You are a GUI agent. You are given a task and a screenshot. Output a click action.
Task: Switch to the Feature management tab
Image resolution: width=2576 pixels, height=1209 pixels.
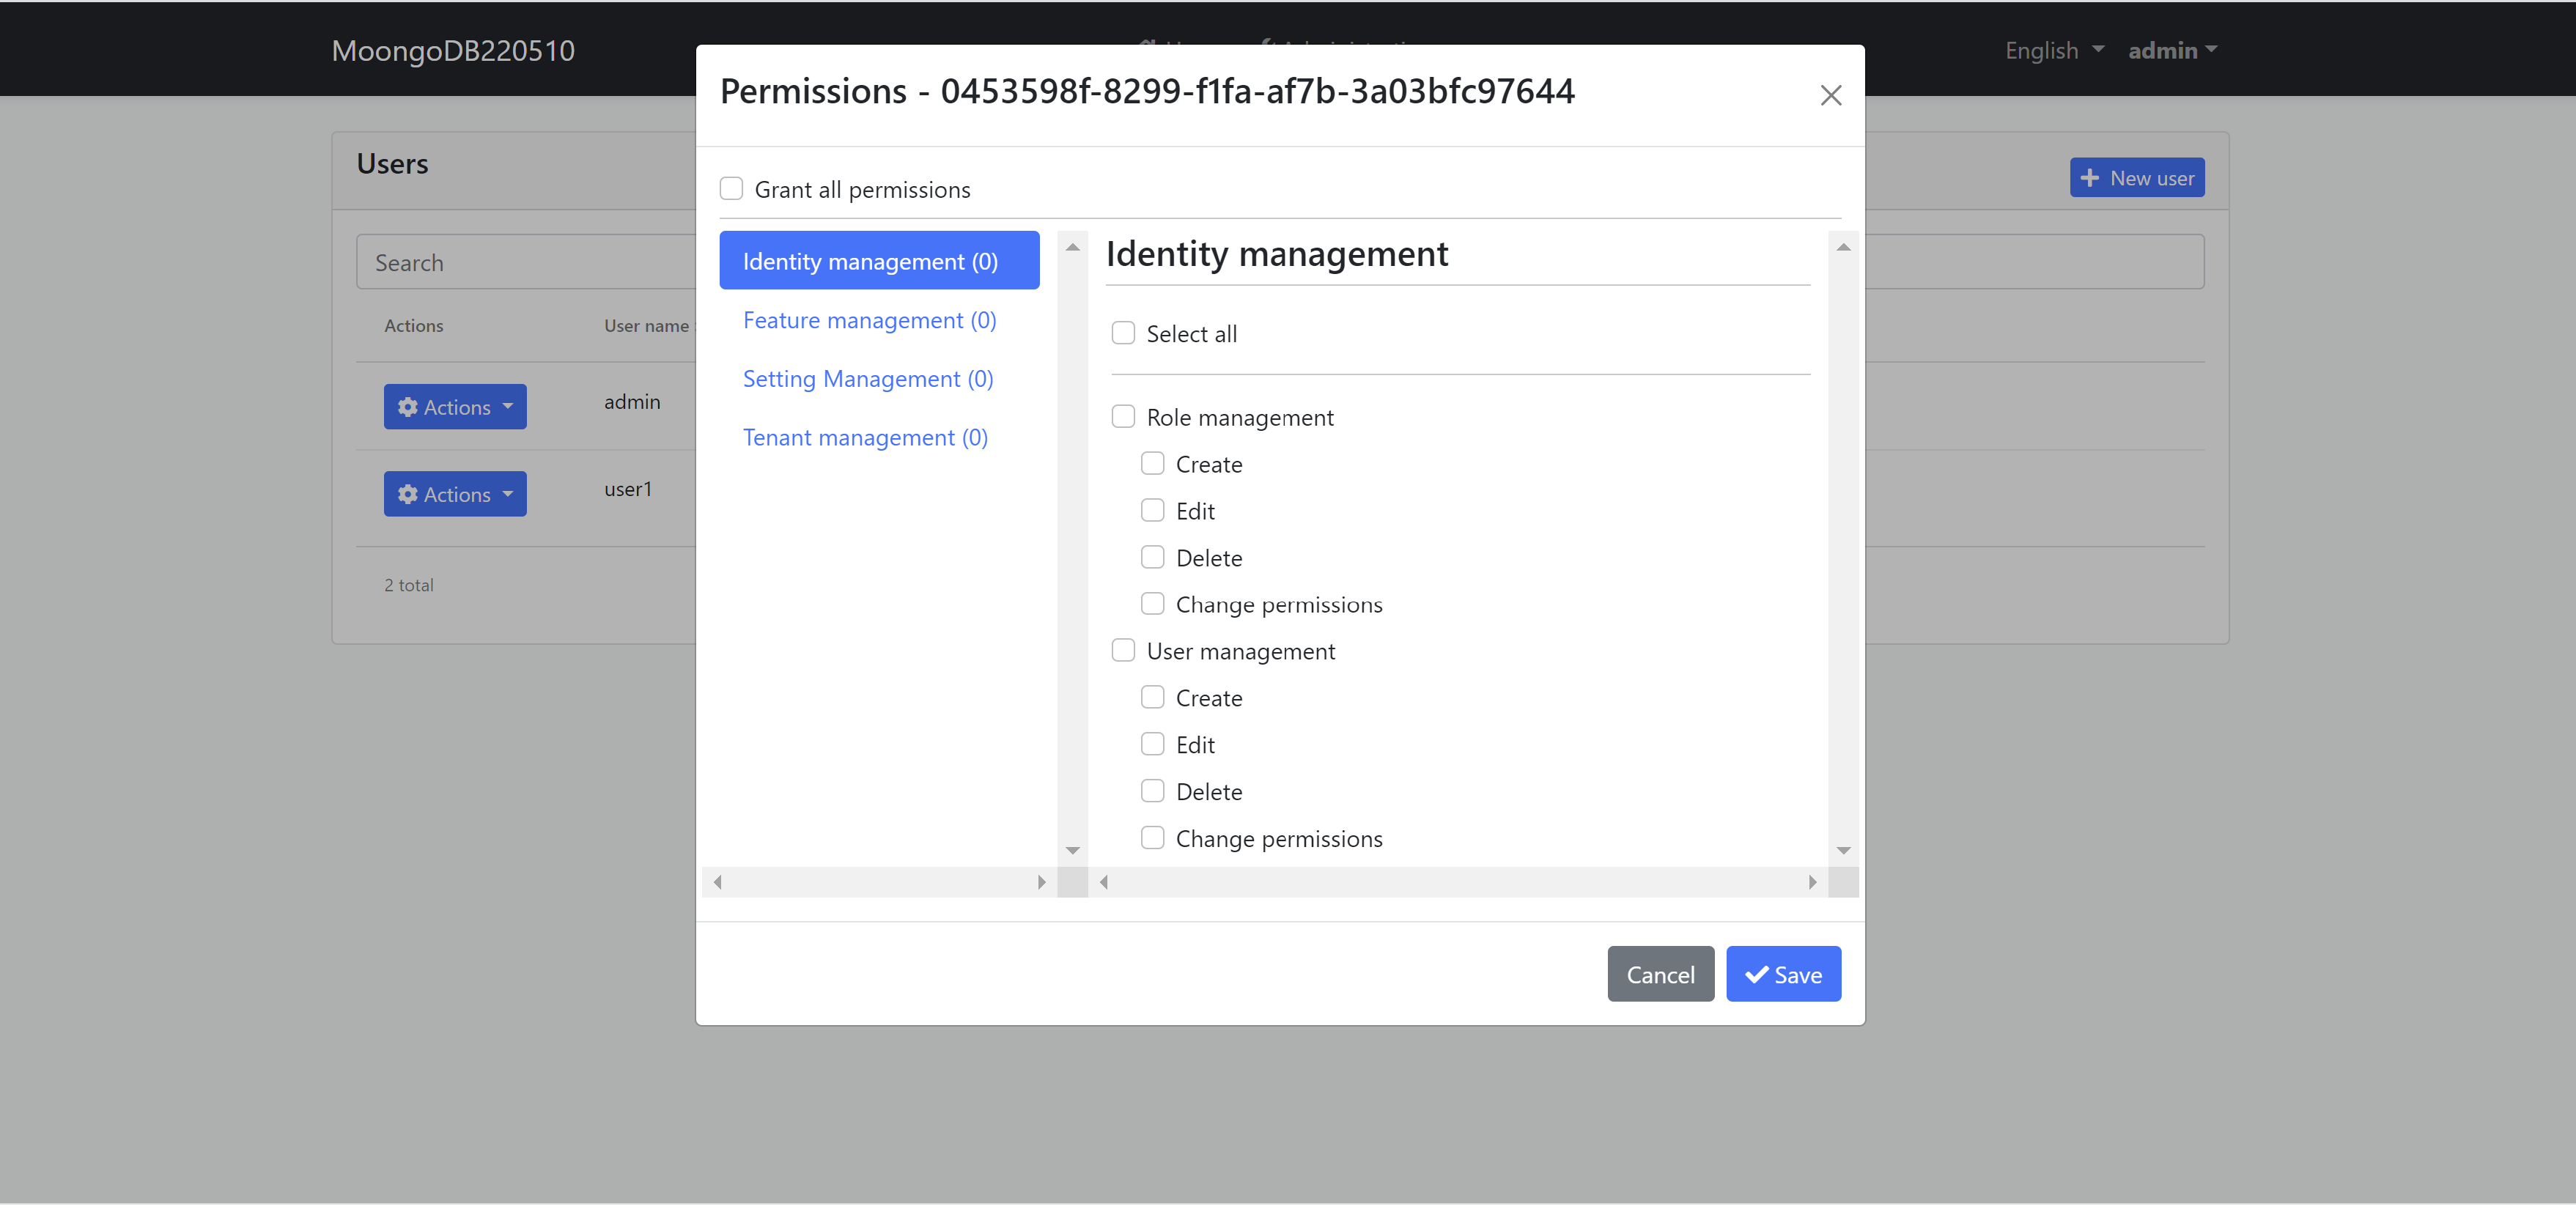[x=869, y=320]
